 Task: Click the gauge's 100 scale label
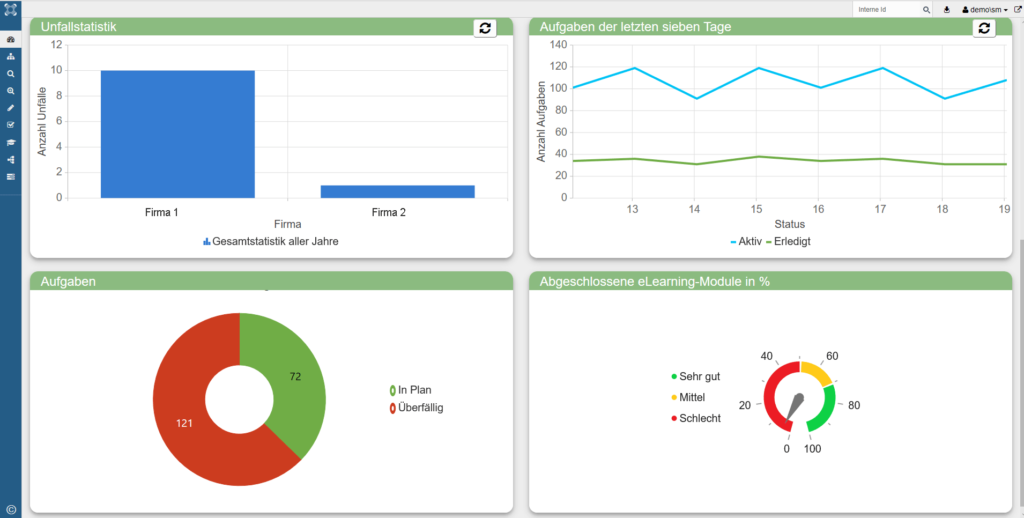812,449
